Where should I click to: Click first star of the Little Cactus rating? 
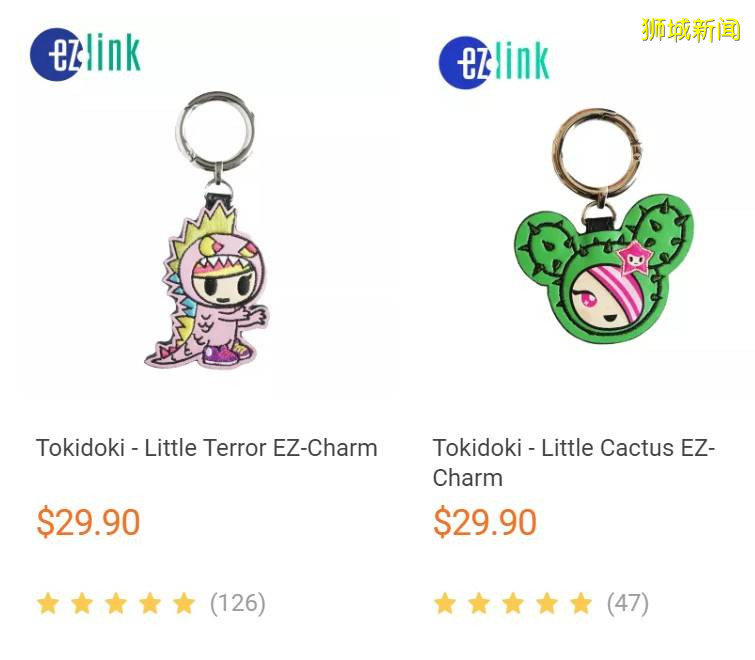[x=445, y=603]
